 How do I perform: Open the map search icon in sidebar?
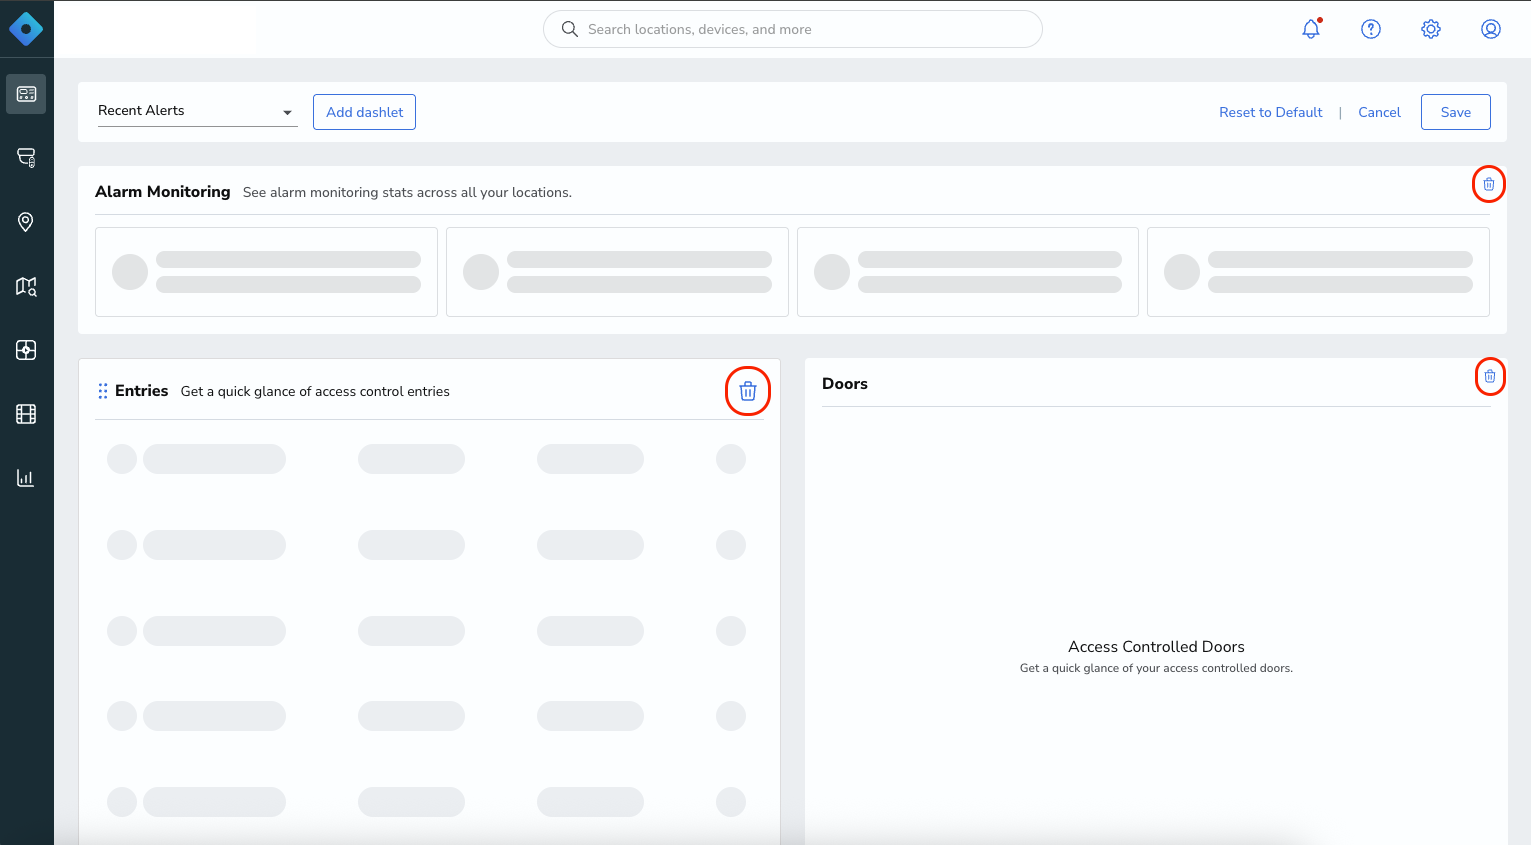[x=26, y=286]
